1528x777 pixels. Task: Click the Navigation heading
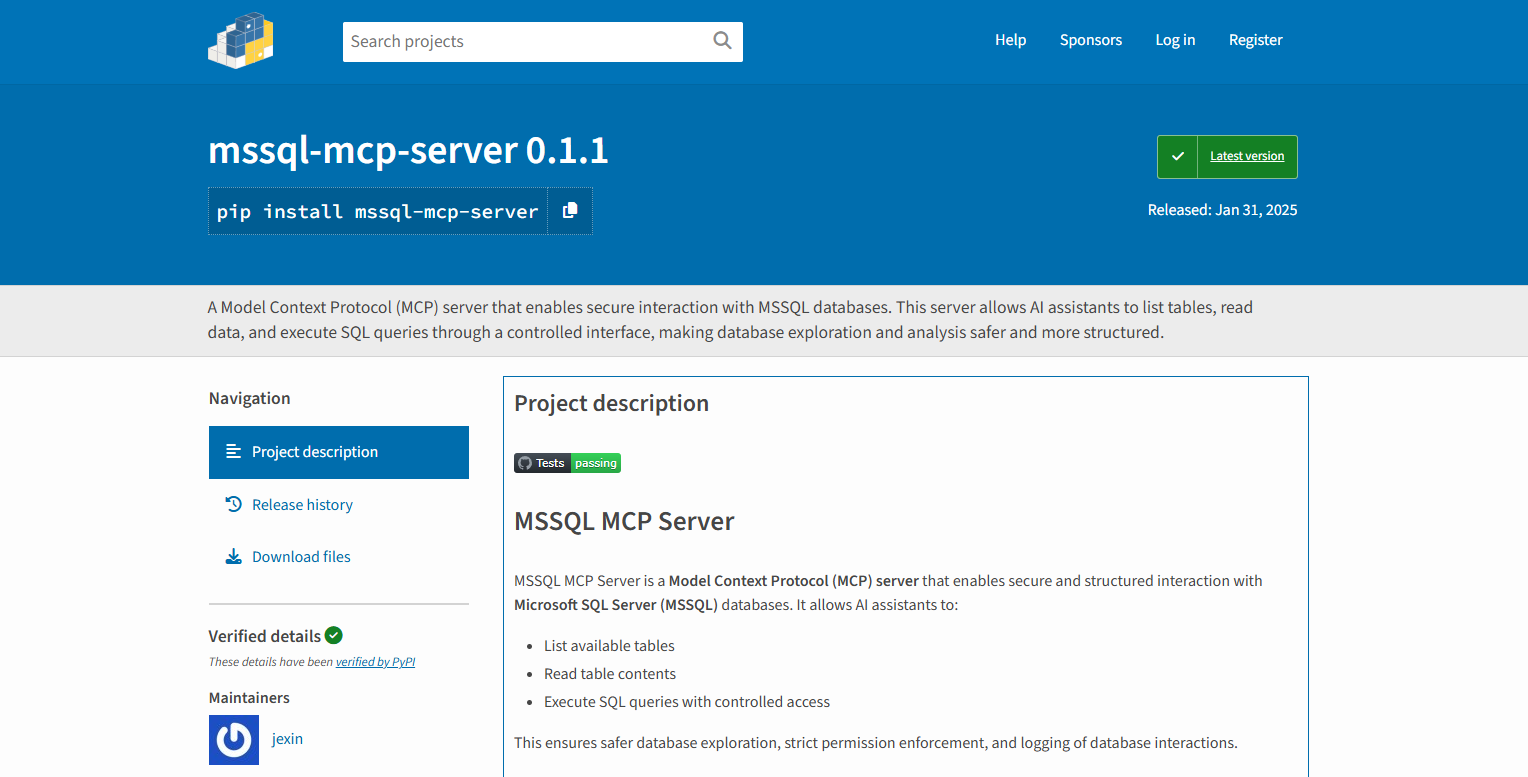pyautogui.click(x=249, y=398)
